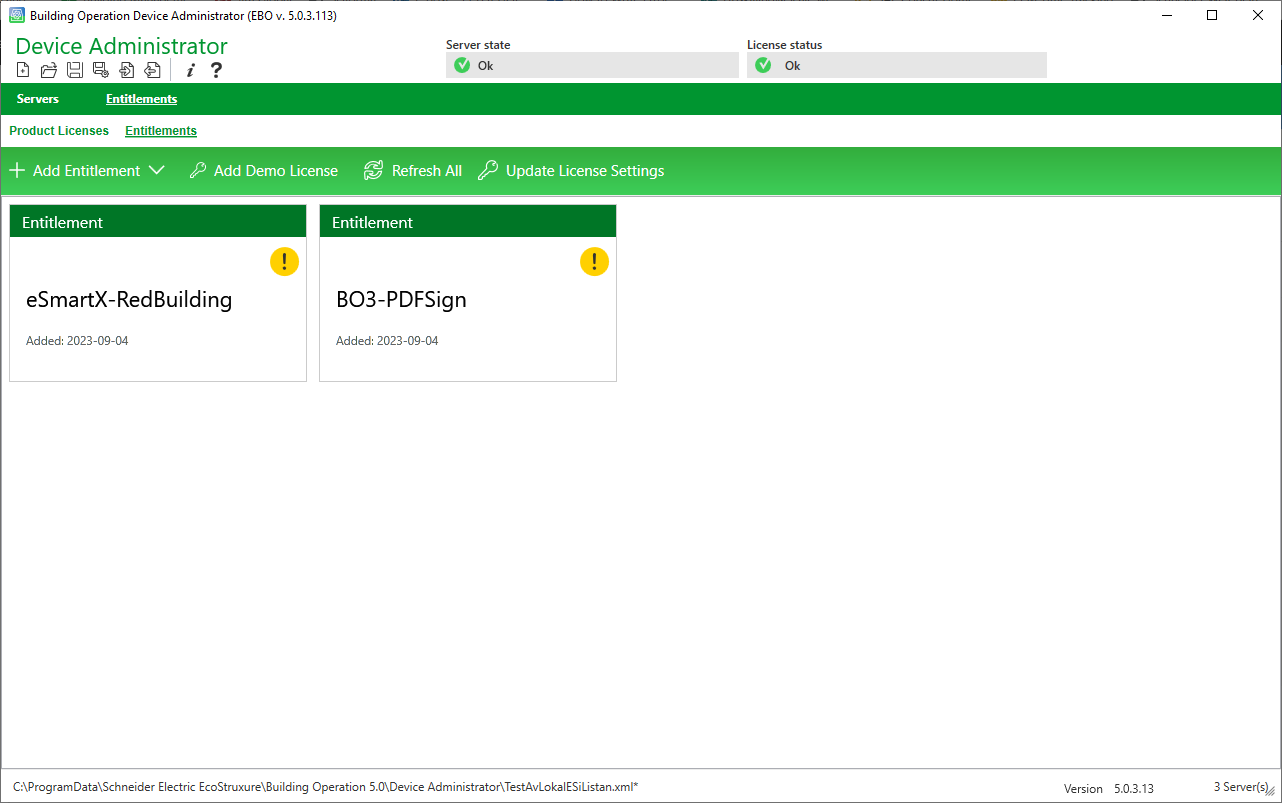
Task: Click Added date on BO3-PDFSign card
Action: click(387, 341)
